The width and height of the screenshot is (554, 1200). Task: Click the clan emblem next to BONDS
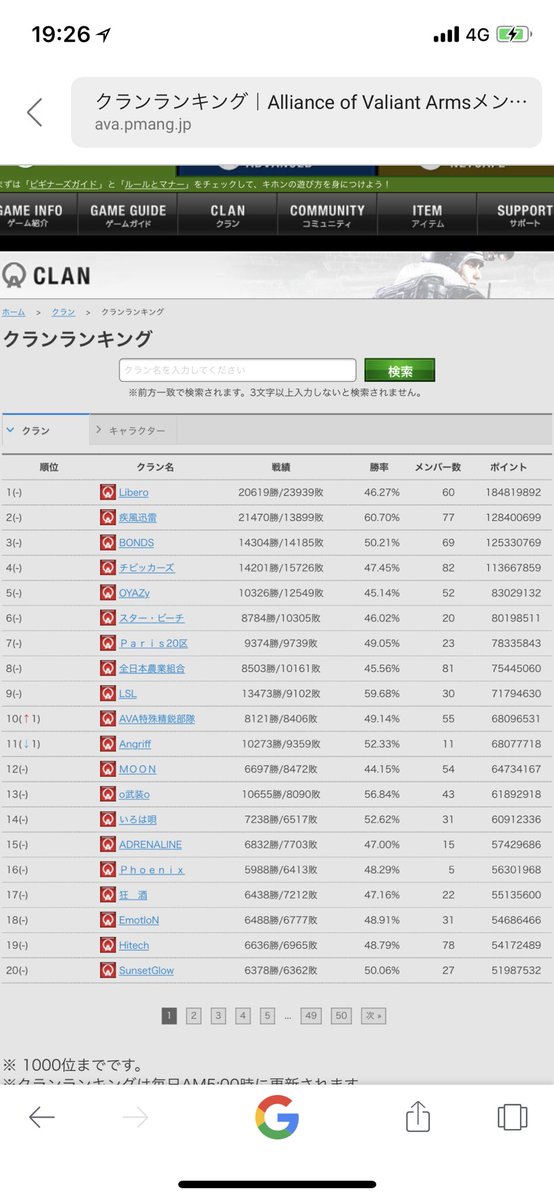[x=108, y=542]
